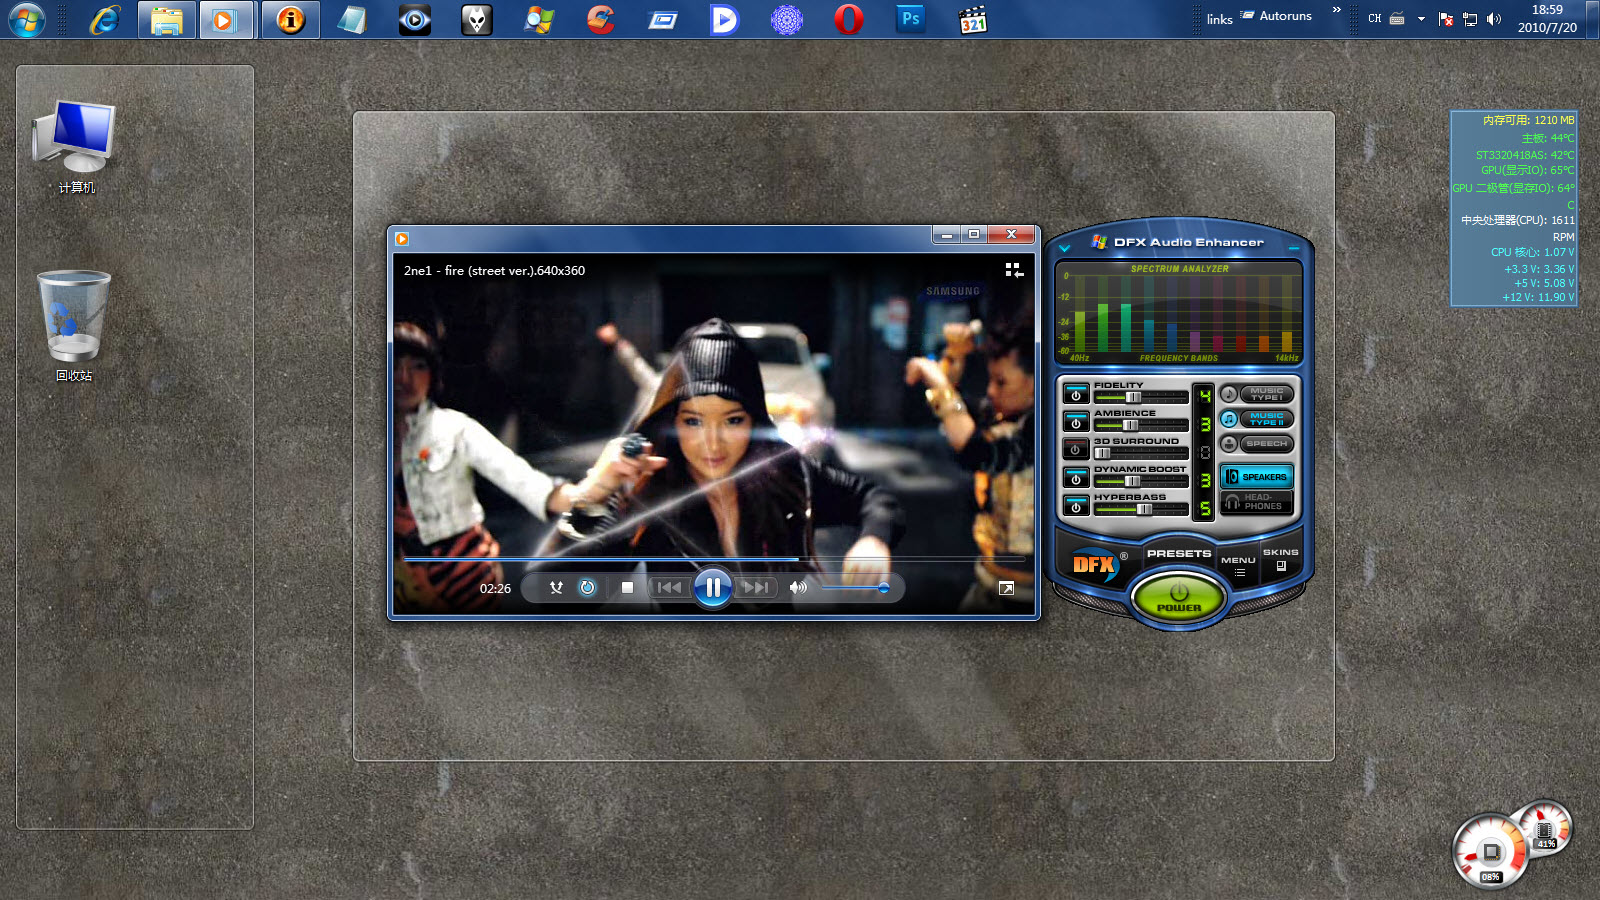
Task: Click the DFX spectrum analyzer display
Action: (x=1179, y=313)
